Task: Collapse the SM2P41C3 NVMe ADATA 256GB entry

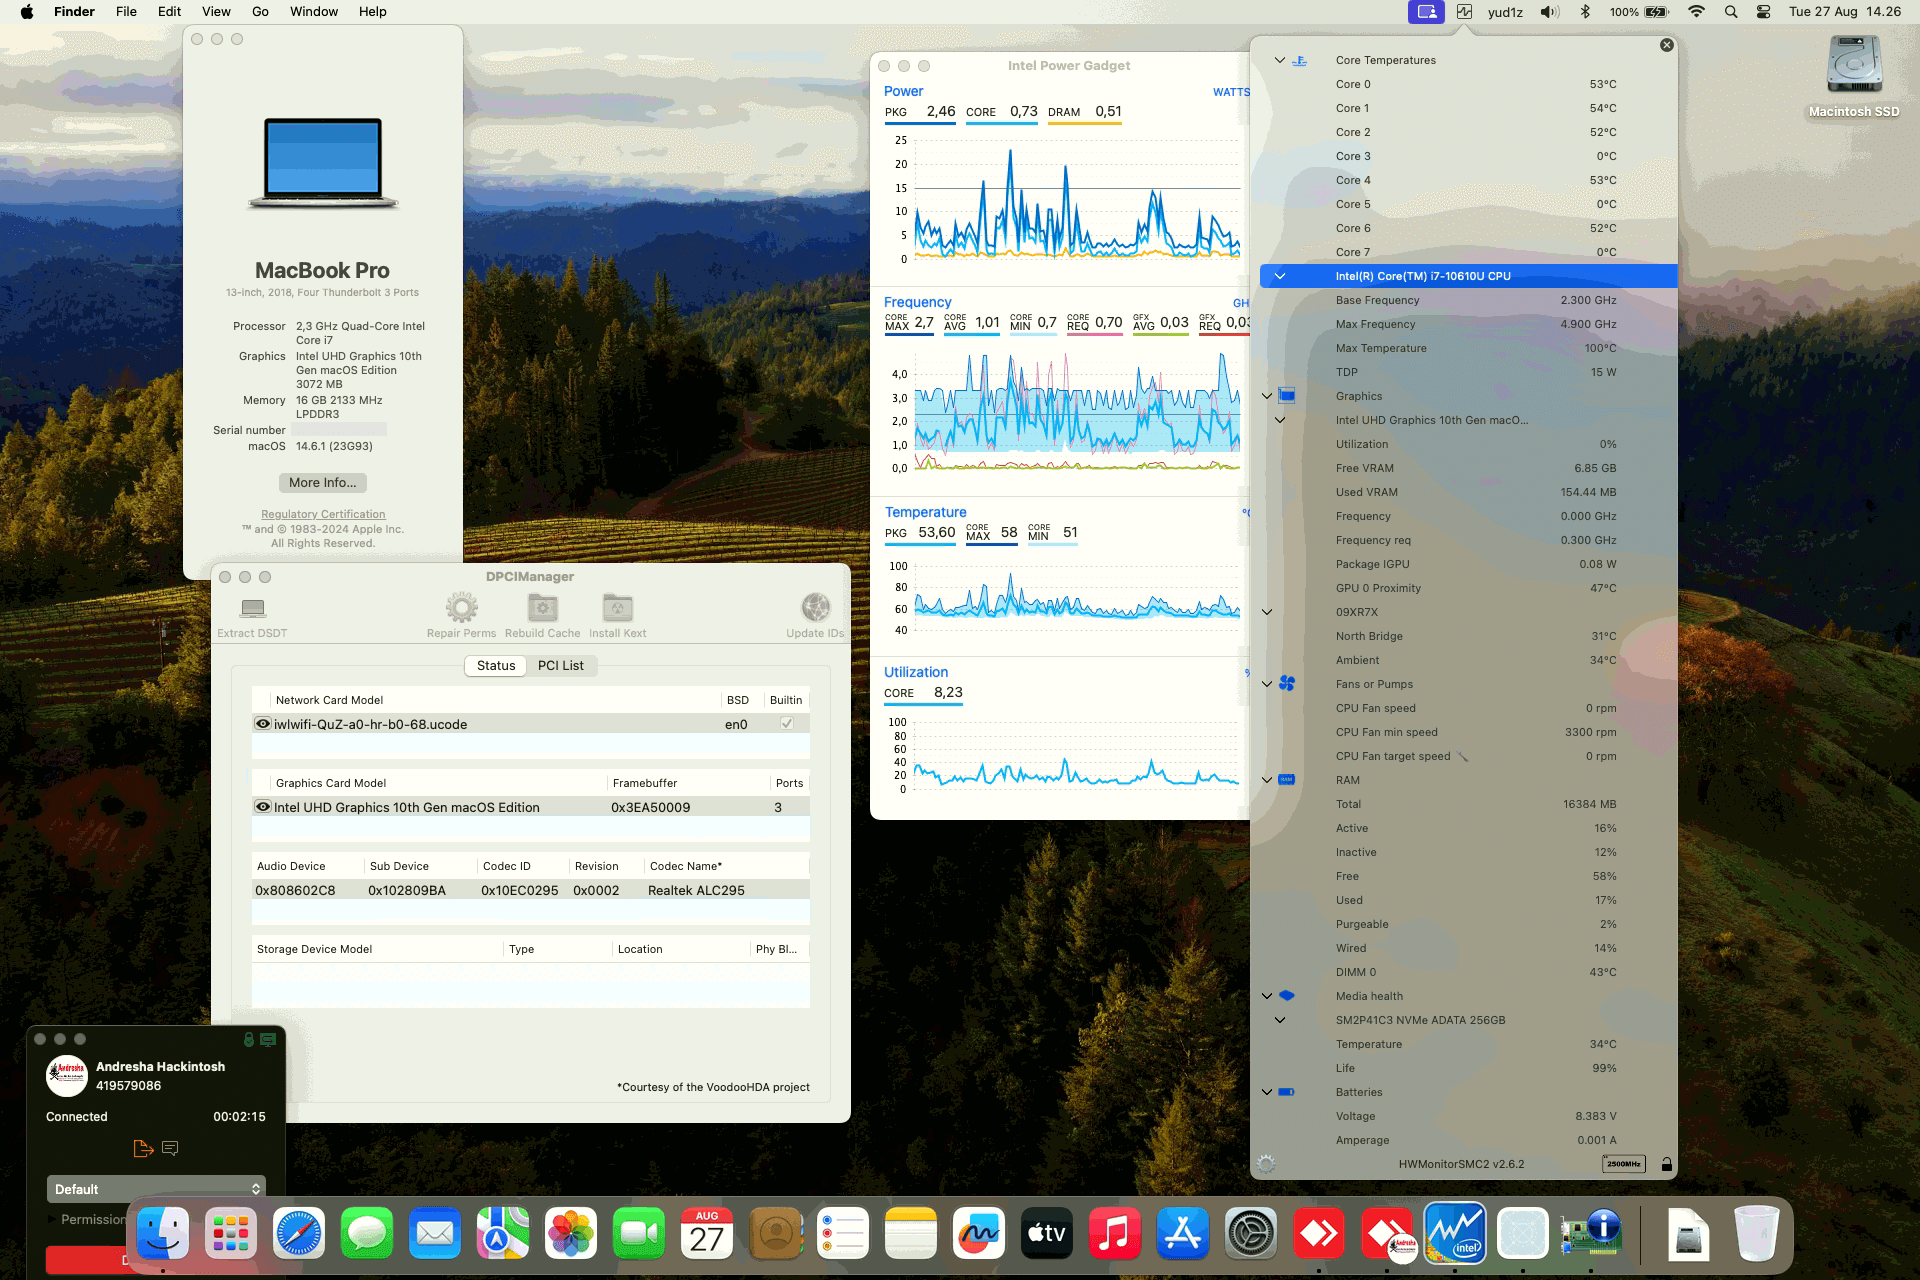Action: pyautogui.click(x=1279, y=1020)
